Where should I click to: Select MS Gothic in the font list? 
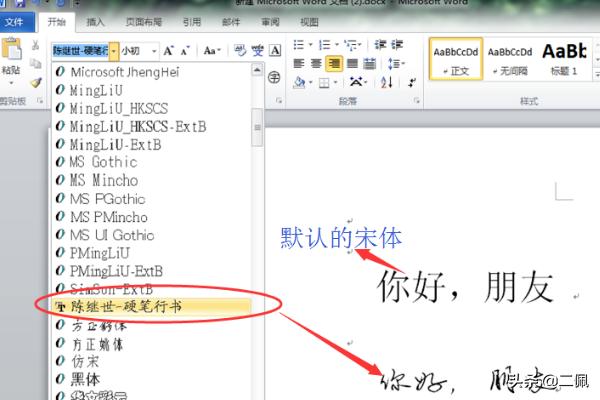coord(103,162)
